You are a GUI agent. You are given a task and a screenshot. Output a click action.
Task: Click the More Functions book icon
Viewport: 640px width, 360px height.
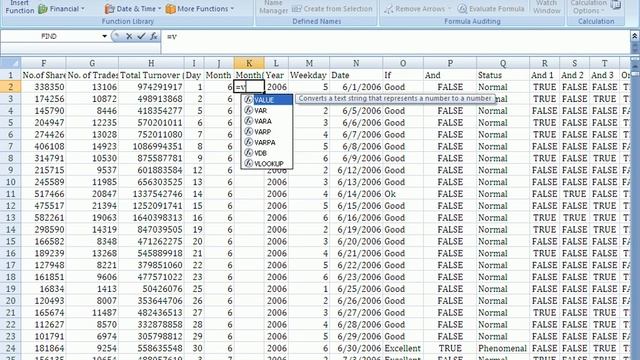tap(170, 9)
